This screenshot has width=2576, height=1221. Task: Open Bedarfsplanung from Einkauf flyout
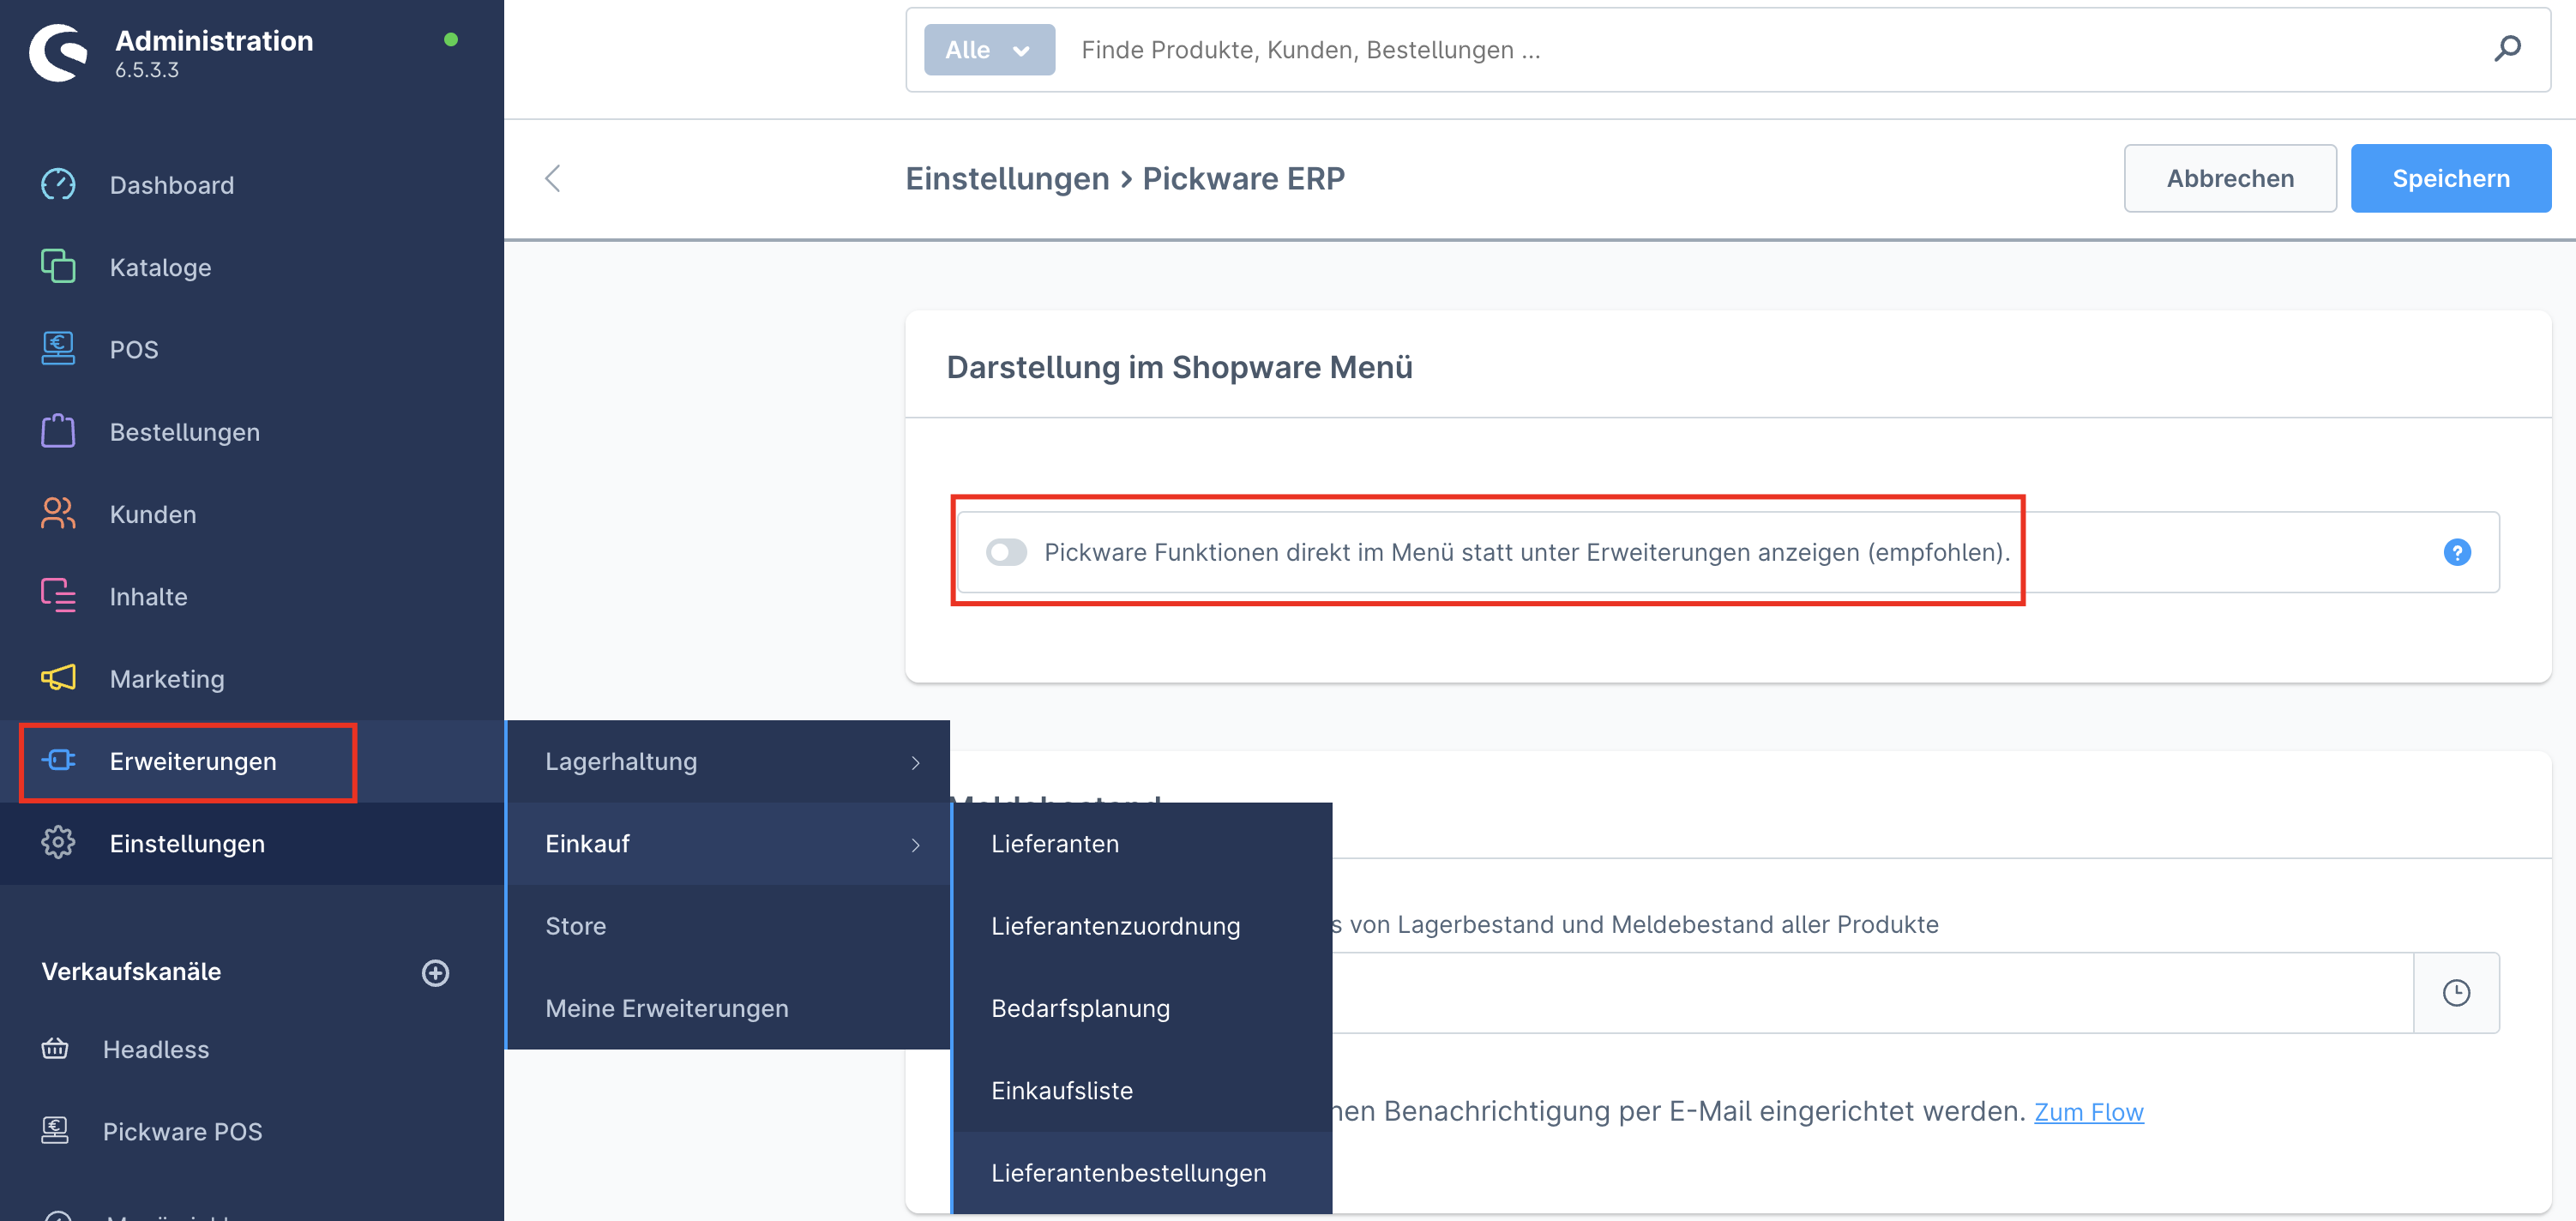(x=1142, y=1007)
